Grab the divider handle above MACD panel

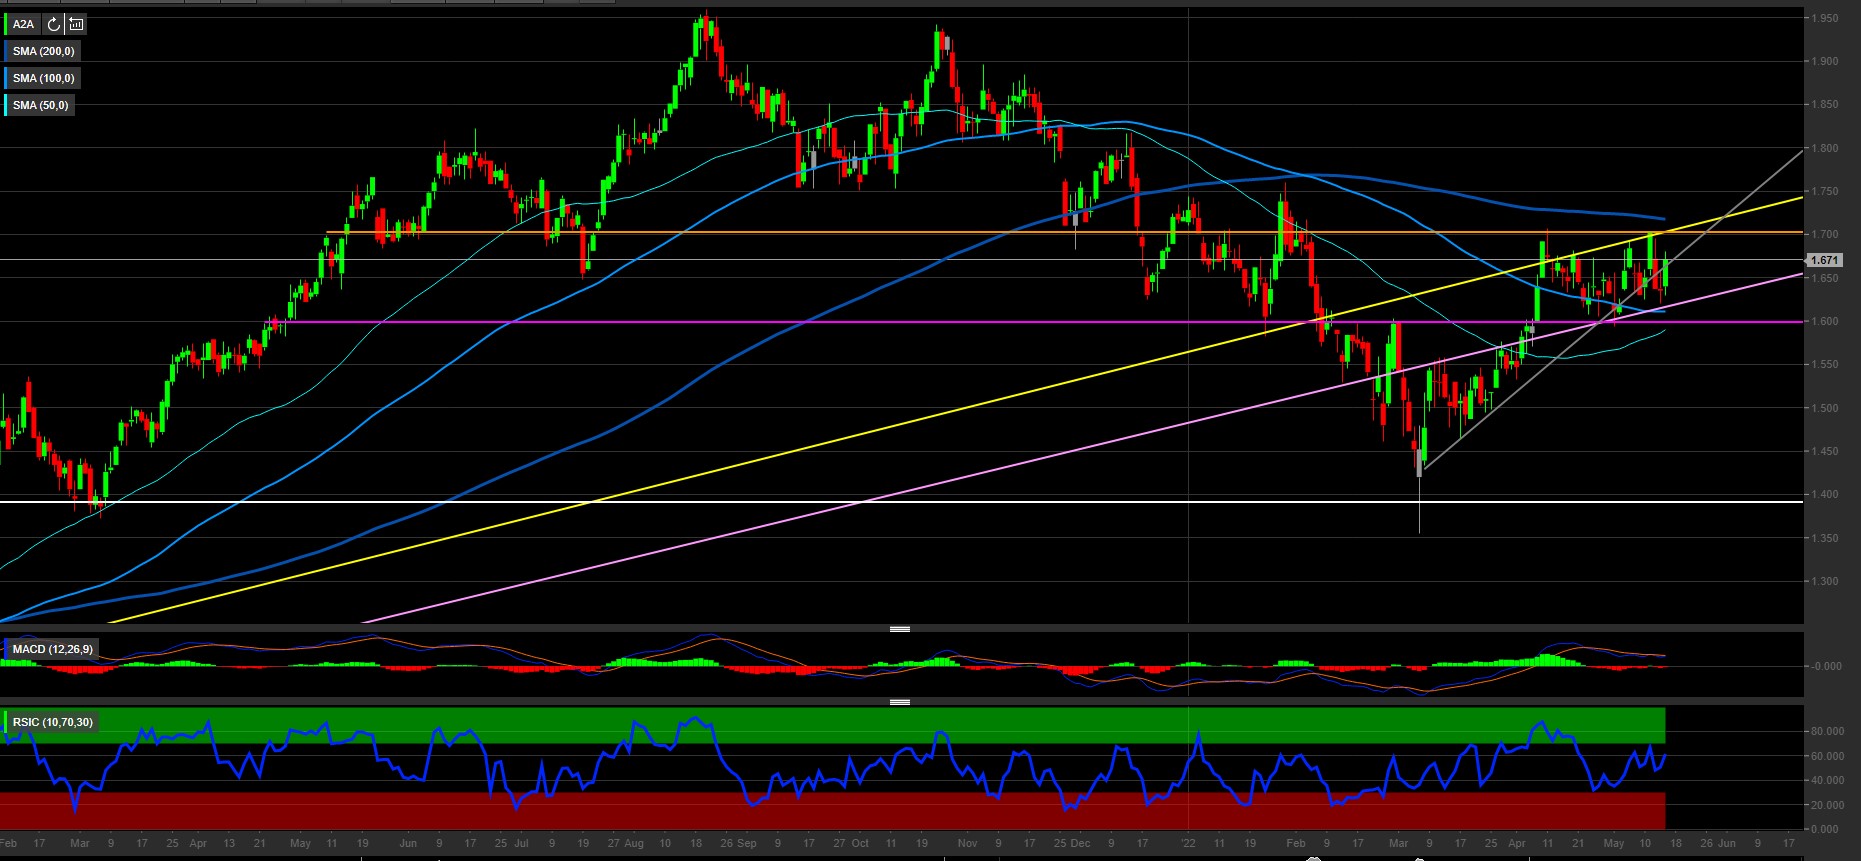[899, 629]
